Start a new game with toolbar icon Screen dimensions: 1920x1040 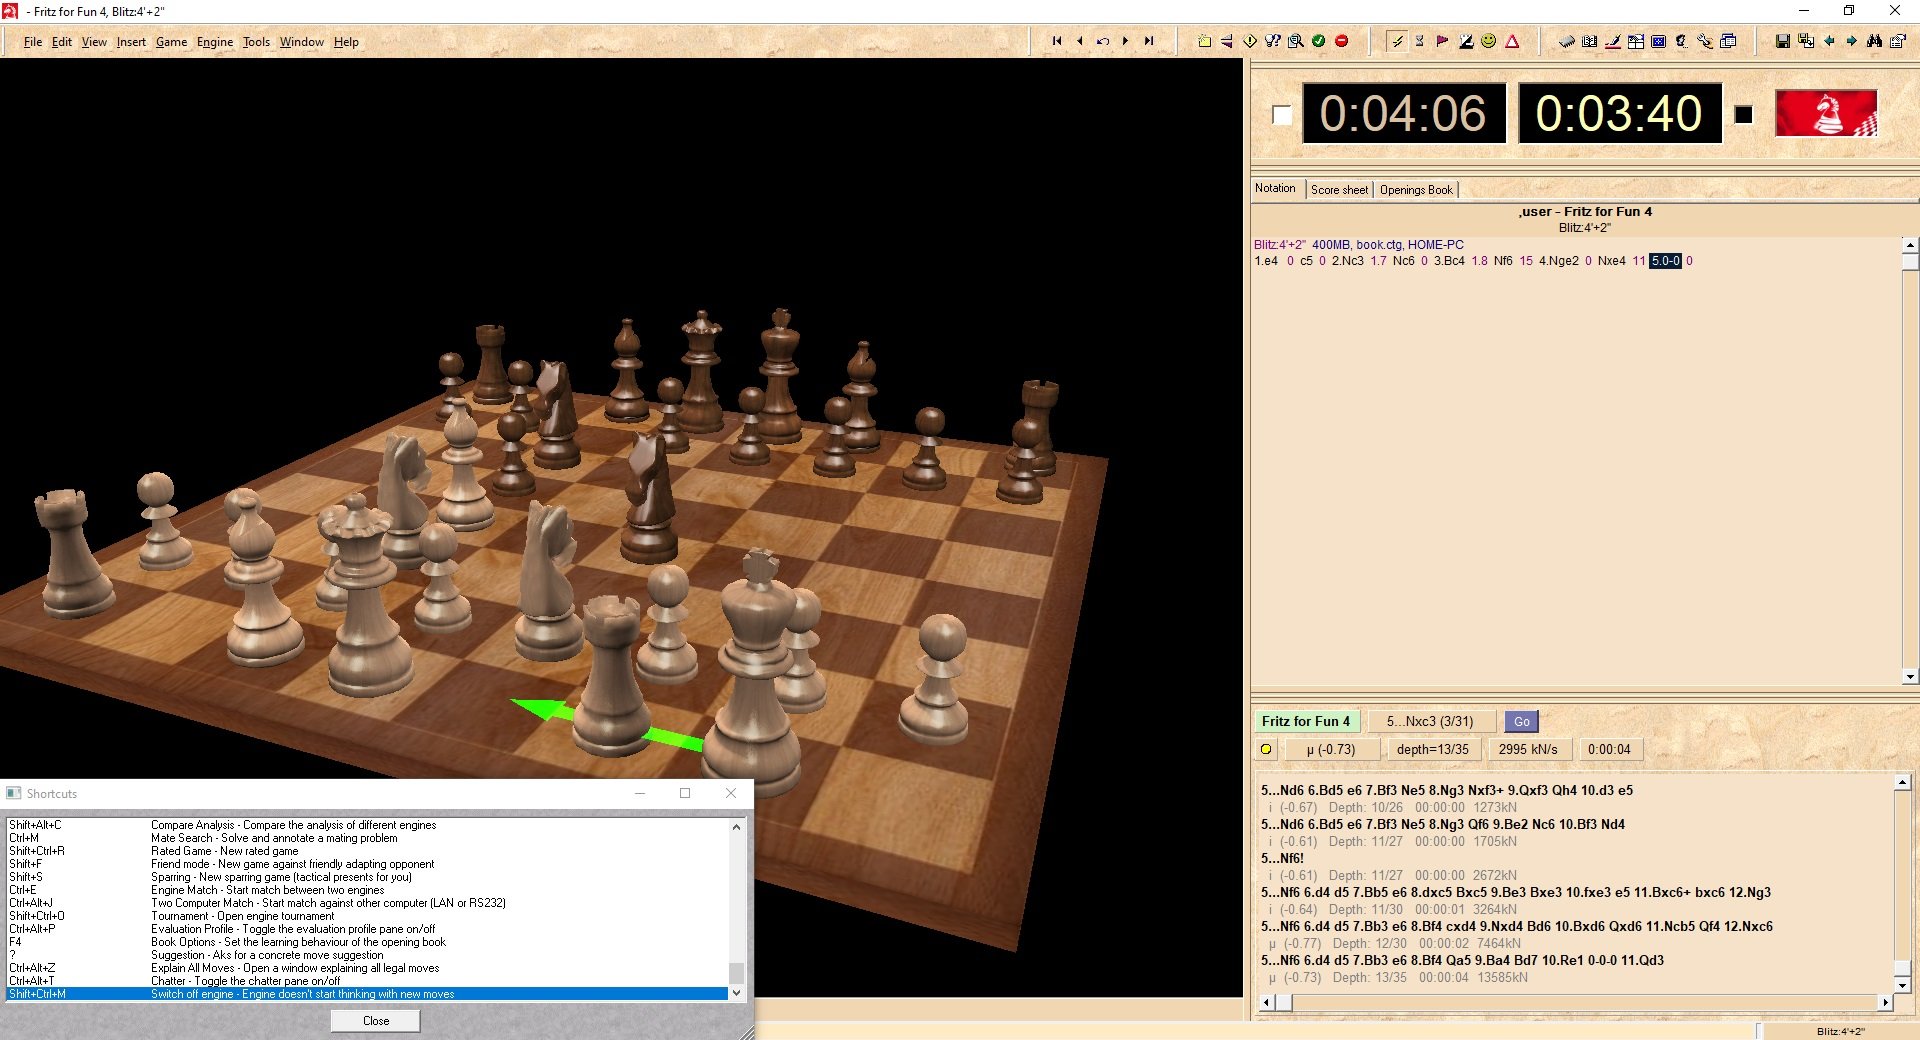(1204, 41)
